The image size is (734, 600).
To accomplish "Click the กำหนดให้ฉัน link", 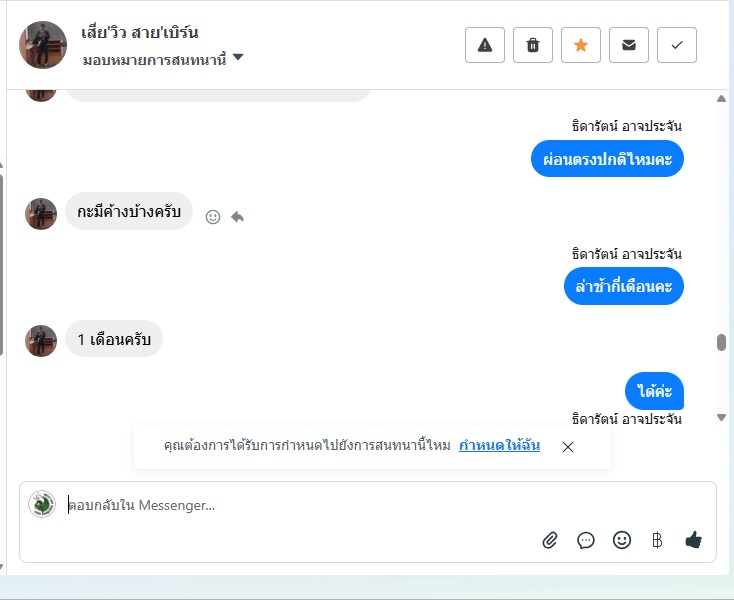I will tap(499, 445).
